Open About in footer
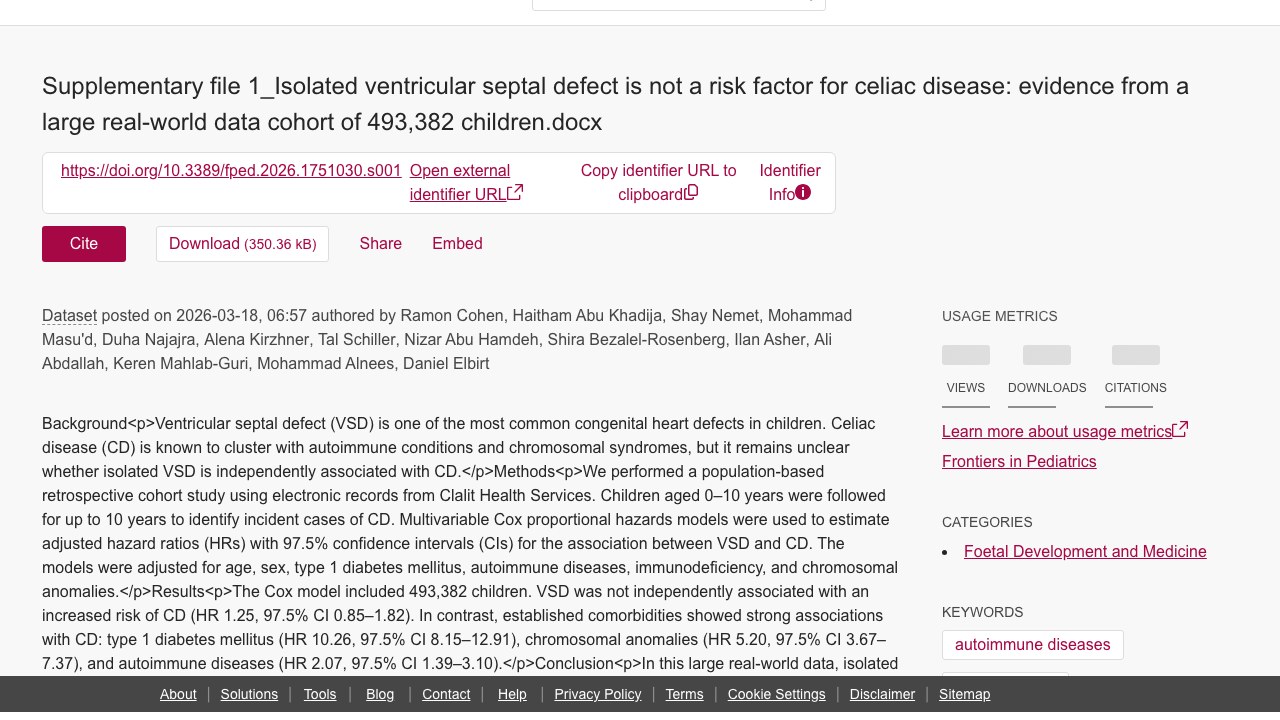The width and height of the screenshot is (1280, 720). coord(178,694)
